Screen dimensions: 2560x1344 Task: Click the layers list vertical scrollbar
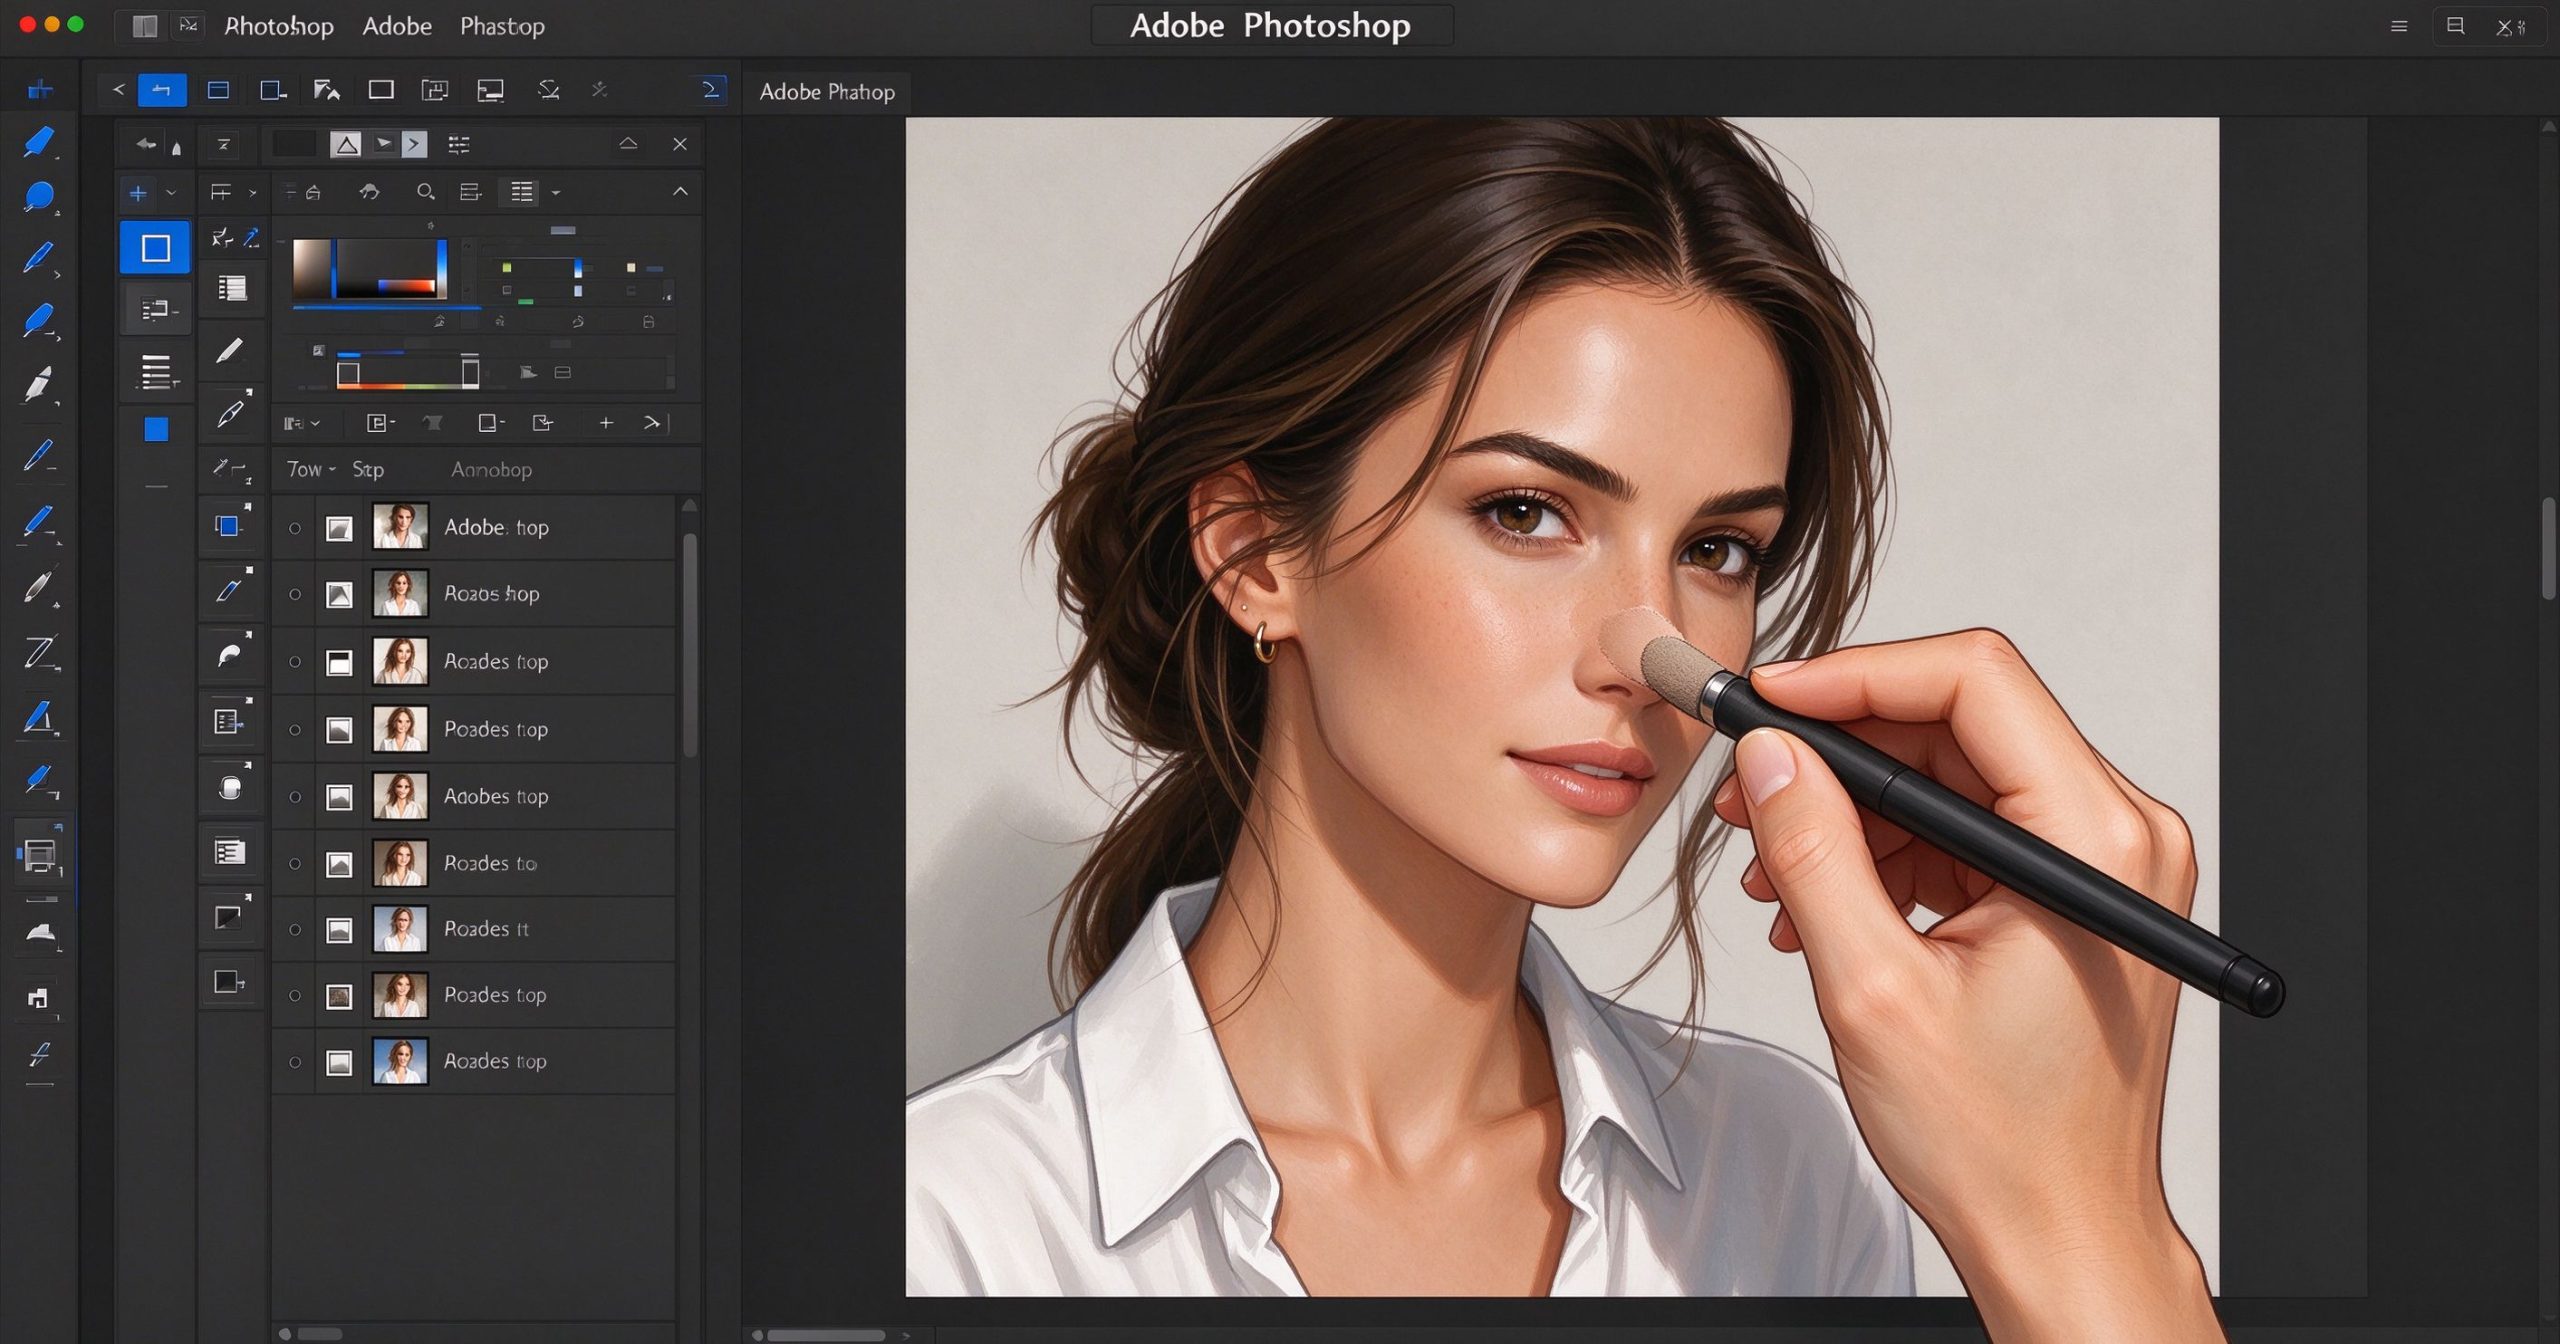point(690,645)
